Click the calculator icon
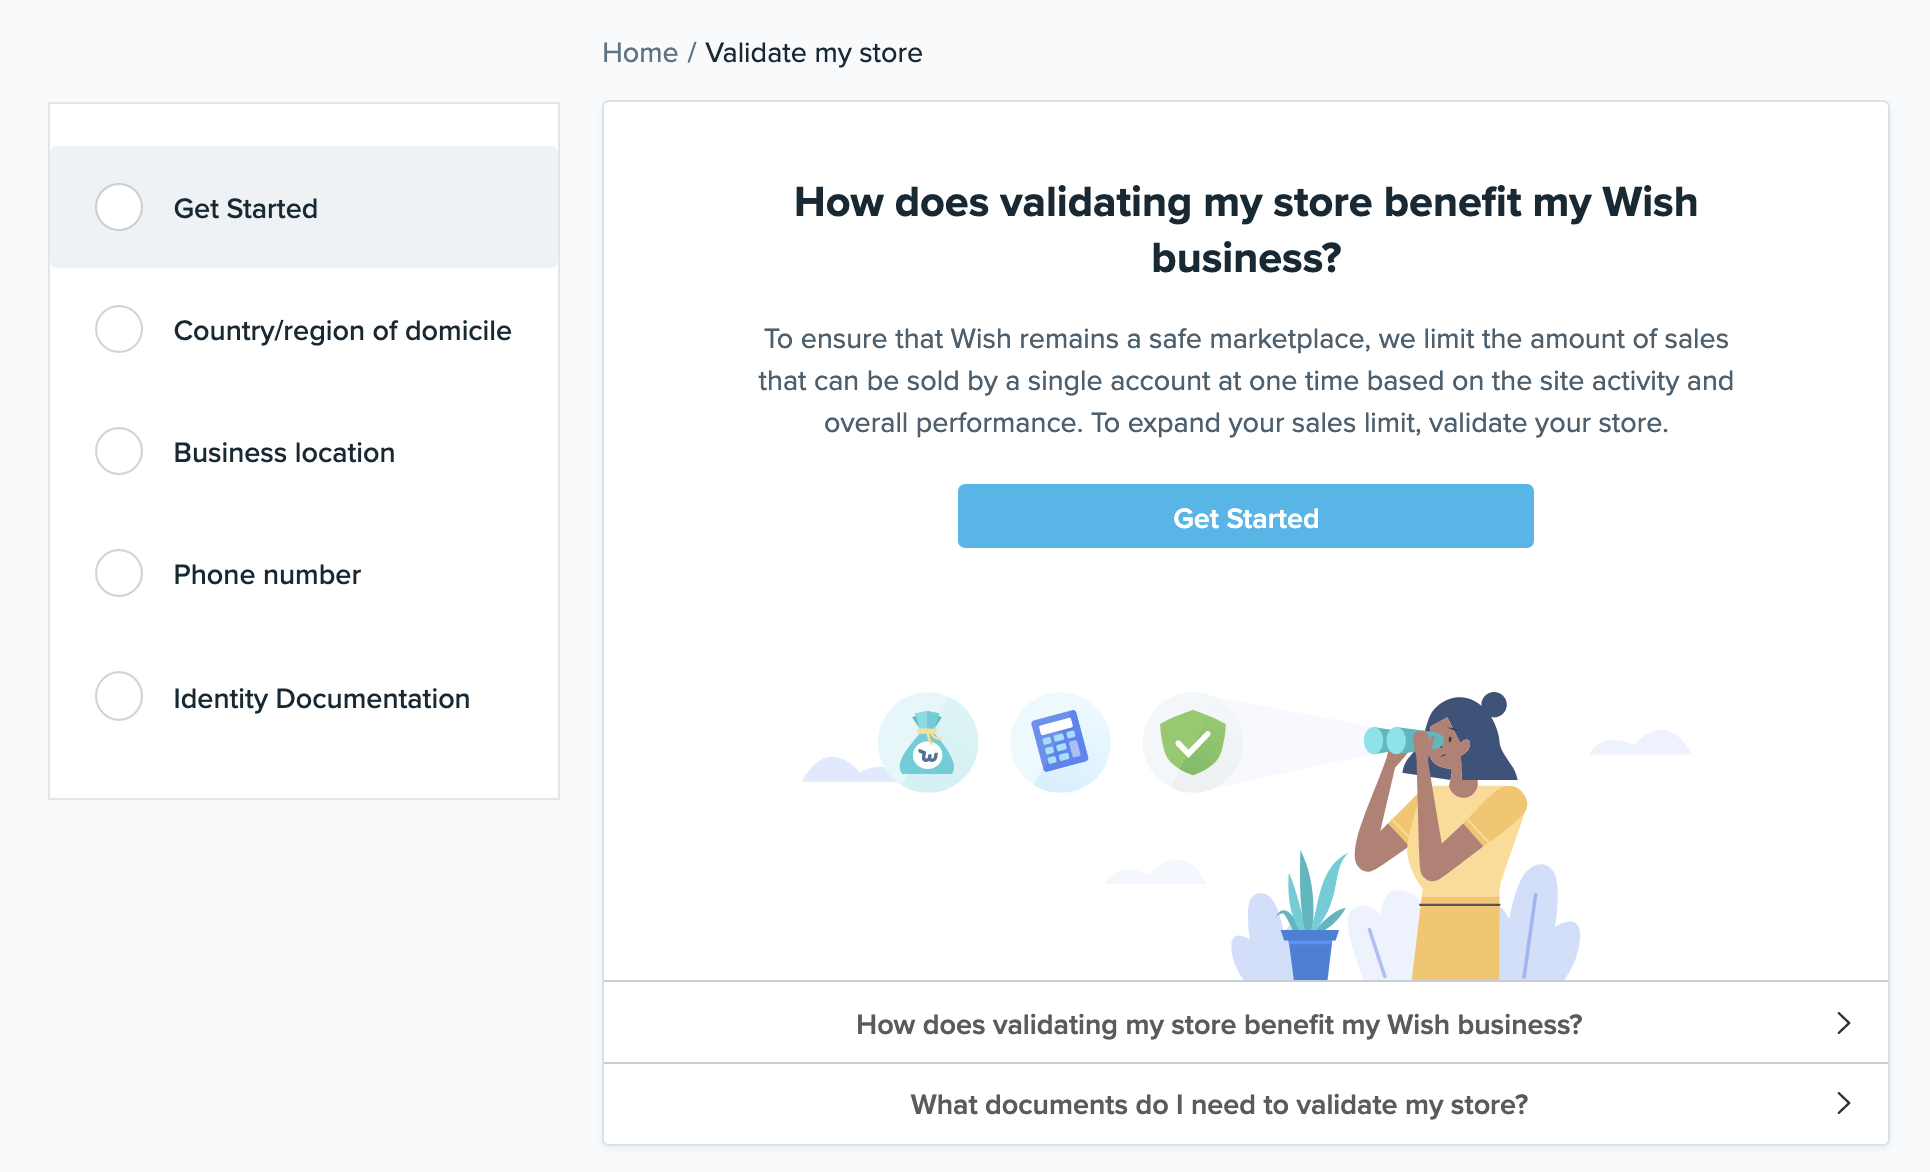The width and height of the screenshot is (1930, 1172). click(1060, 743)
